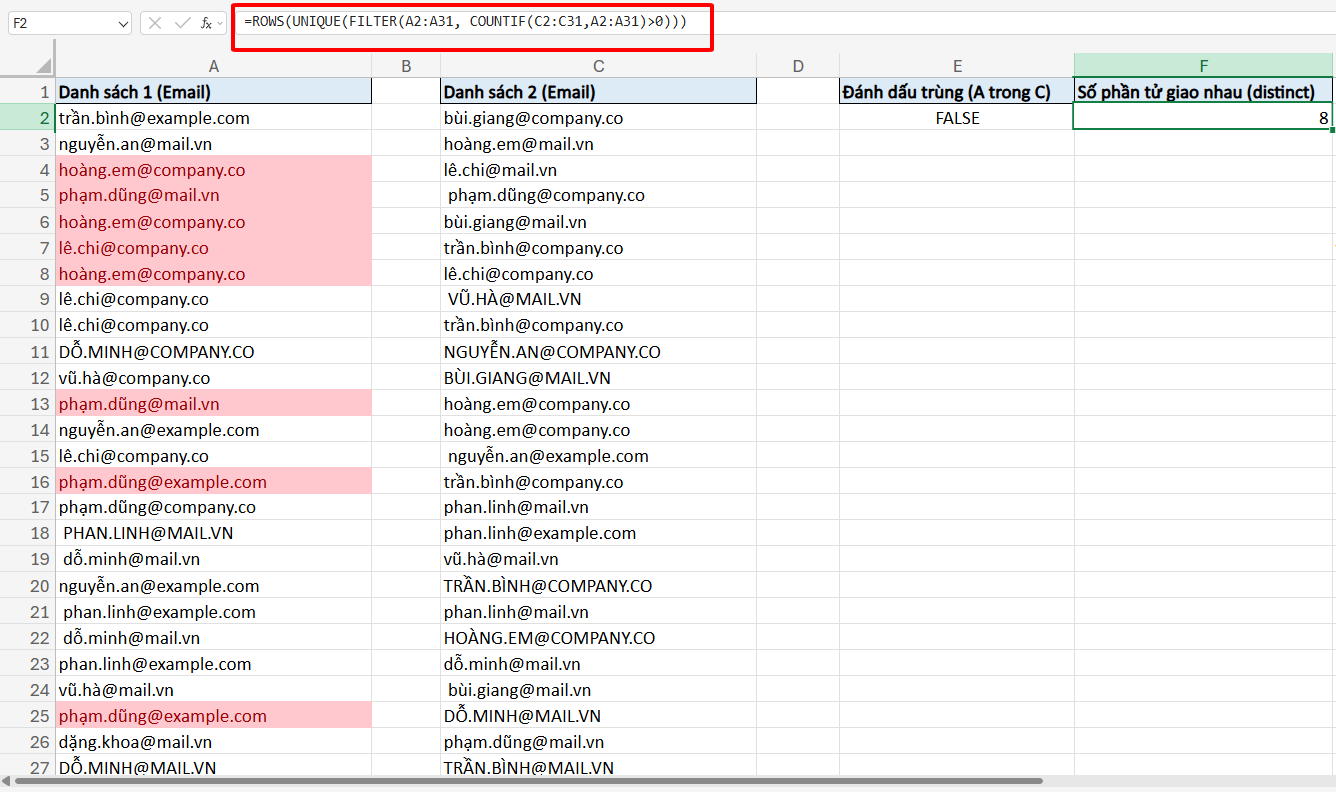
Task: Select row 25 header
Action: [x=40, y=716]
